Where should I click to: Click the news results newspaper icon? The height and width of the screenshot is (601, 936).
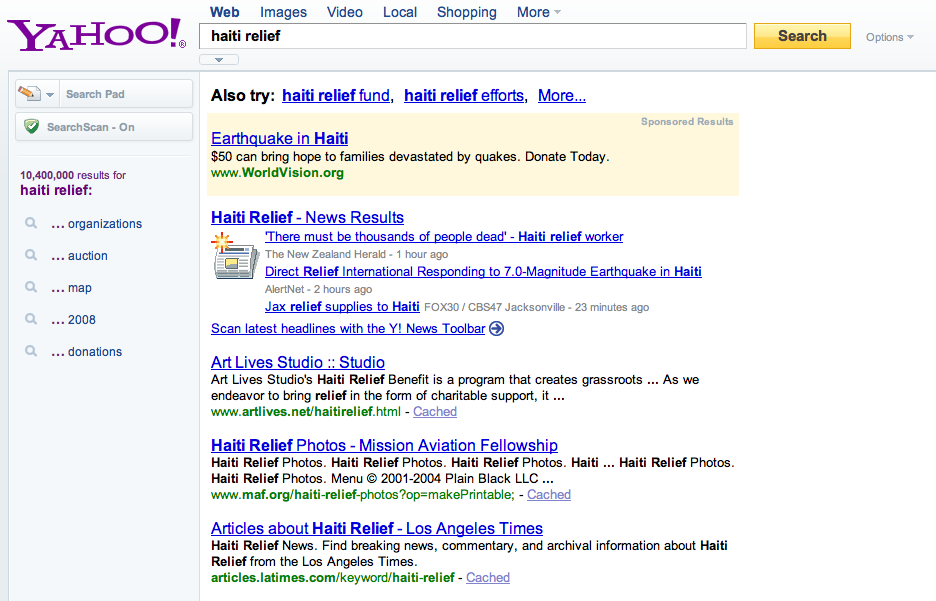tap(234, 258)
